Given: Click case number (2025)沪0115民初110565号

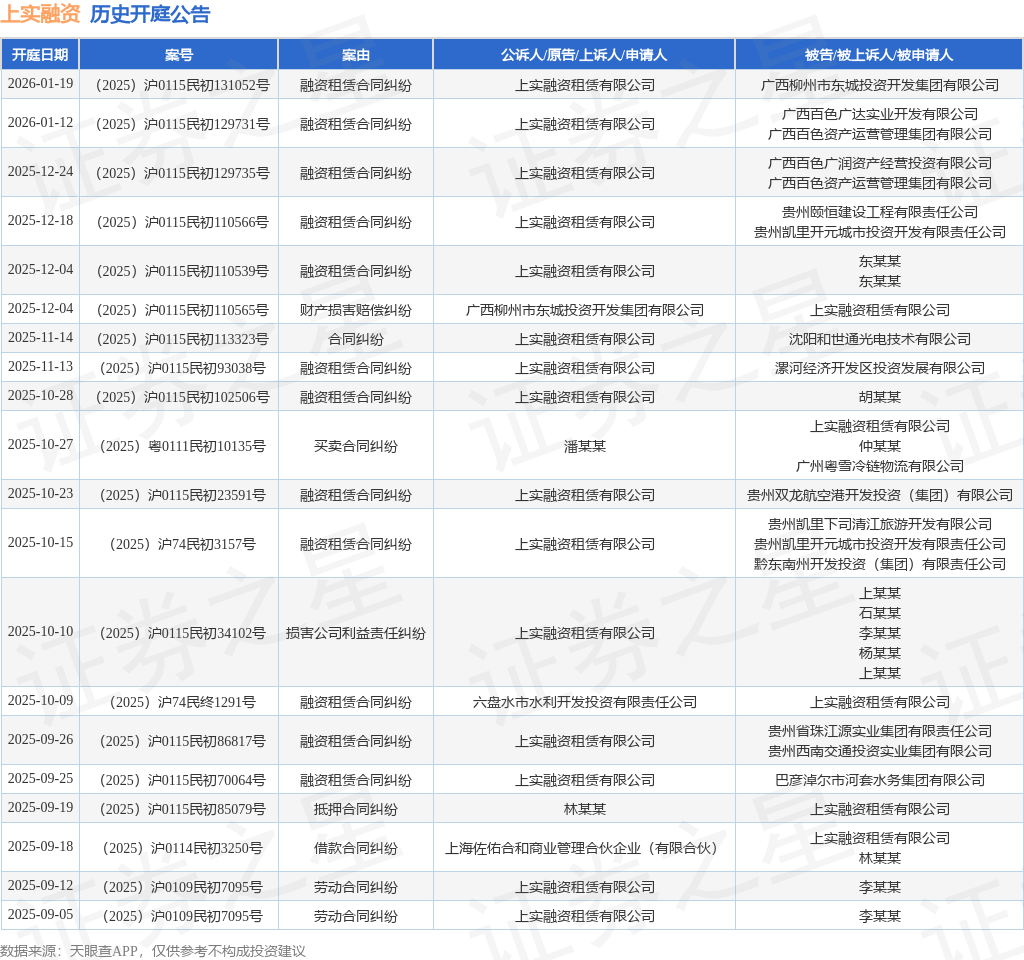Looking at the screenshot, I should point(182,310).
